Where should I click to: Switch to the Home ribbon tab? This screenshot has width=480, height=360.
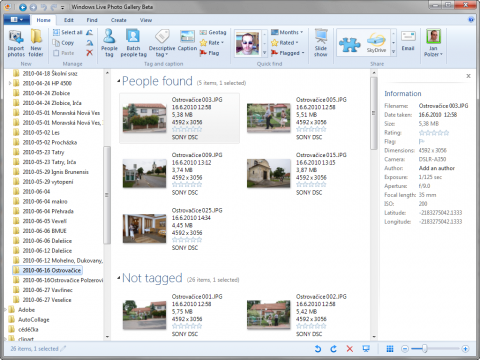[44, 20]
